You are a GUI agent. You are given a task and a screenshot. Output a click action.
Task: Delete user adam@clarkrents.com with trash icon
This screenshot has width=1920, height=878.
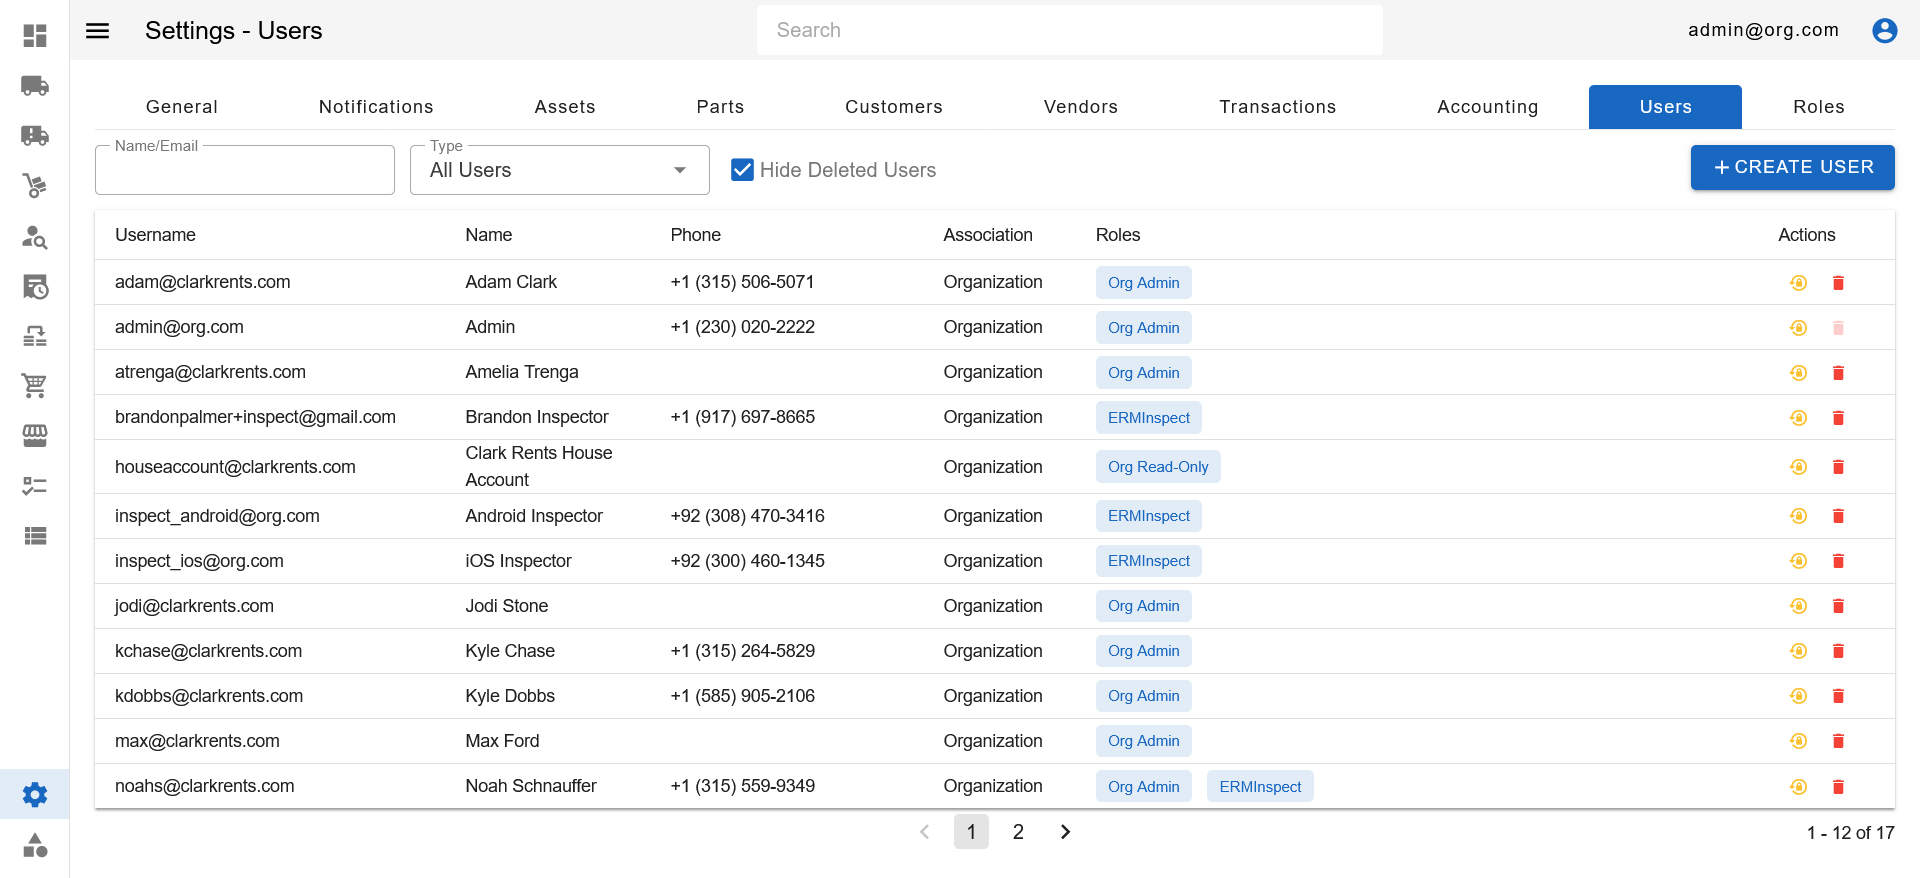click(x=1837, y=283)
